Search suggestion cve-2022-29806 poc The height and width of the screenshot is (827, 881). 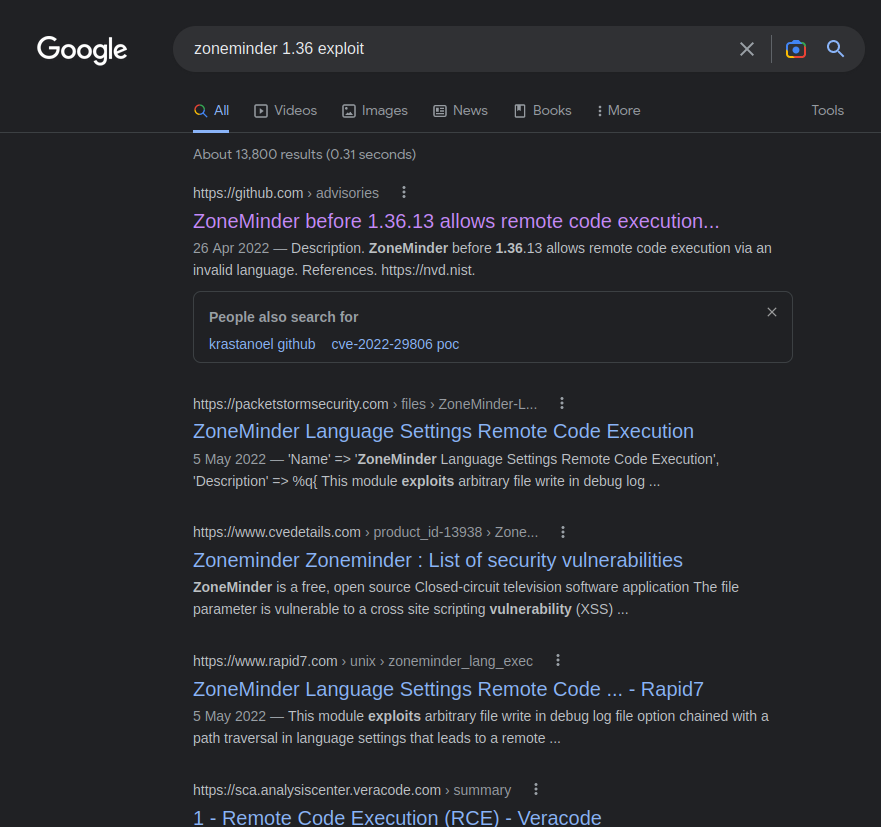pyautogui.click(x=395, y=344)
